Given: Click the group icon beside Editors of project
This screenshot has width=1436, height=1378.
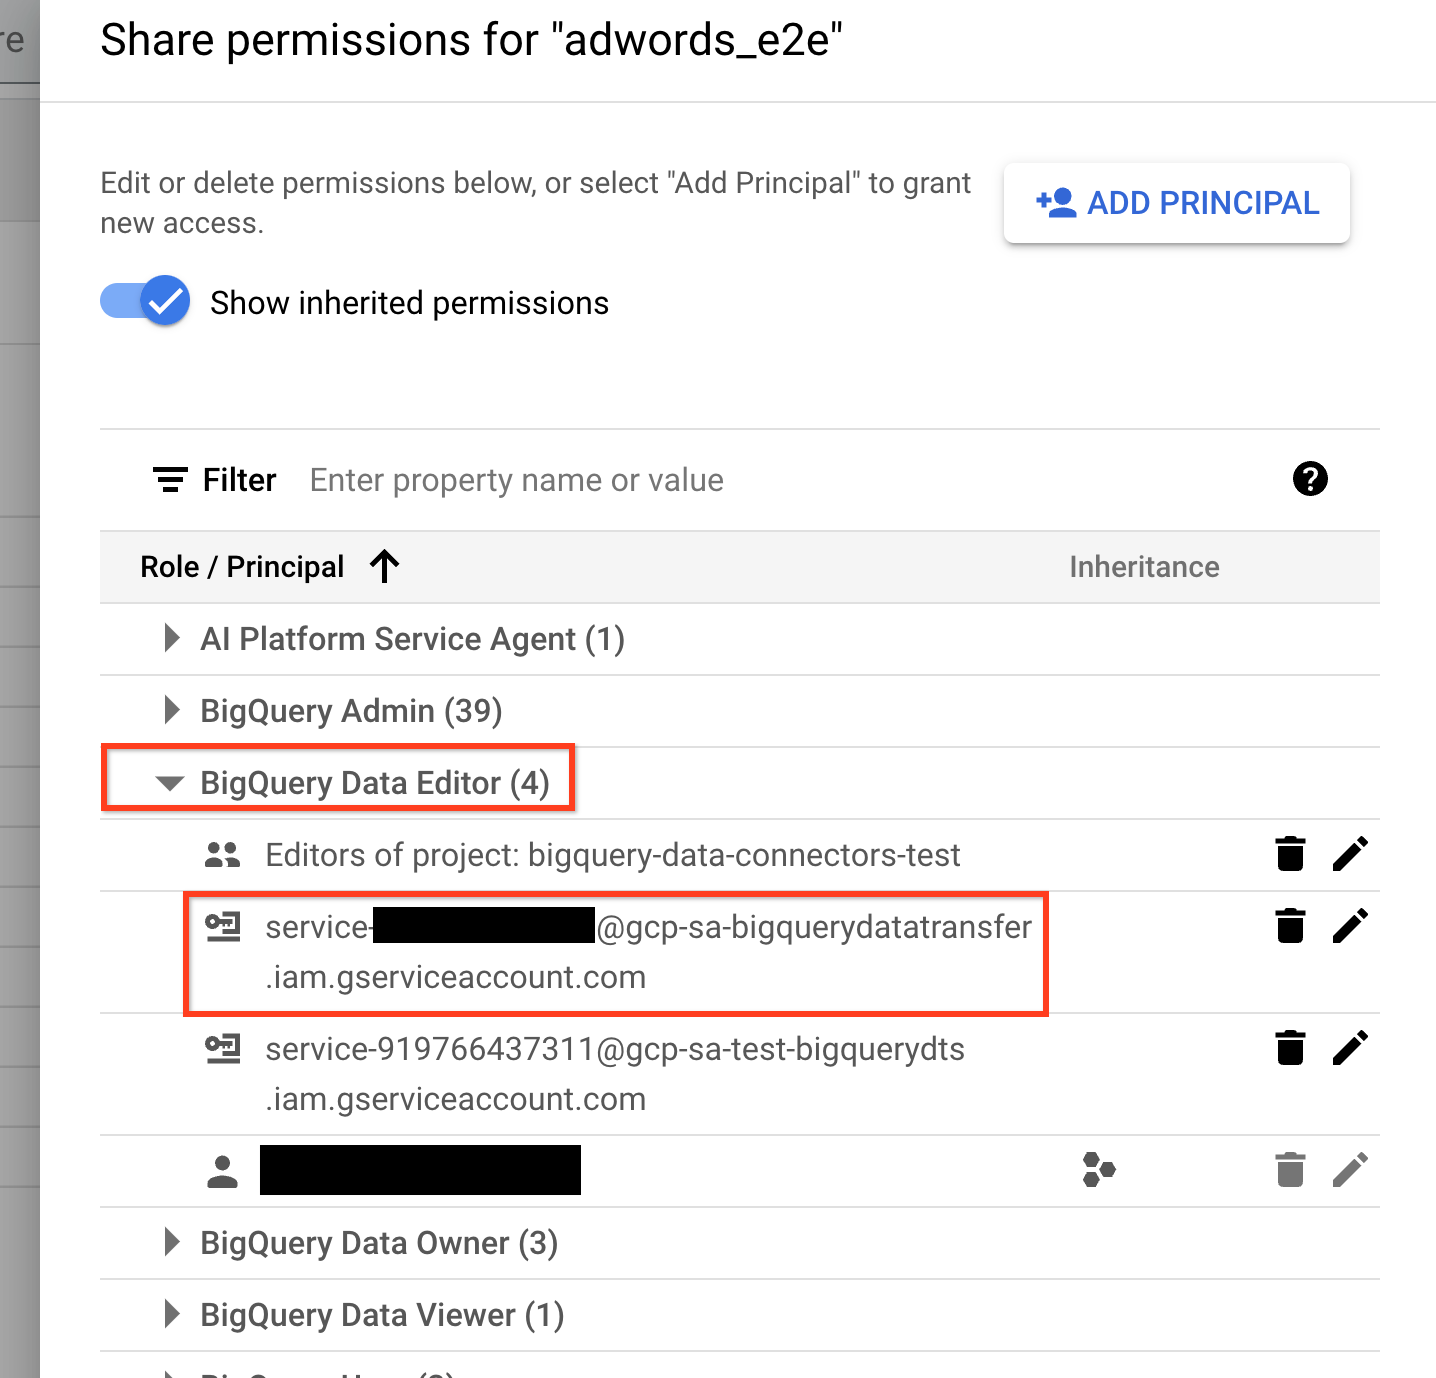Looking at the screenshot, I should point(222,854).
